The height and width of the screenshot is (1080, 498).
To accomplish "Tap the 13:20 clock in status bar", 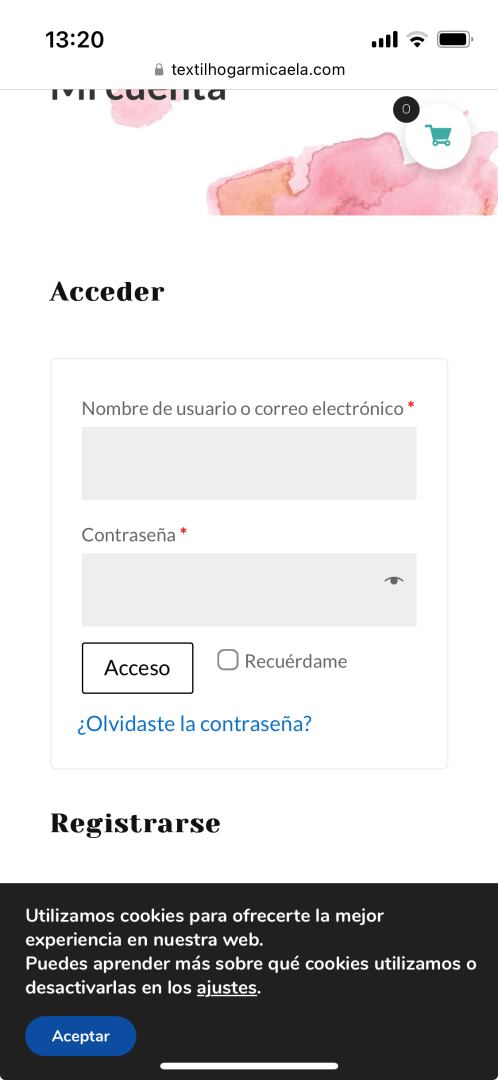I will point(74,39).
